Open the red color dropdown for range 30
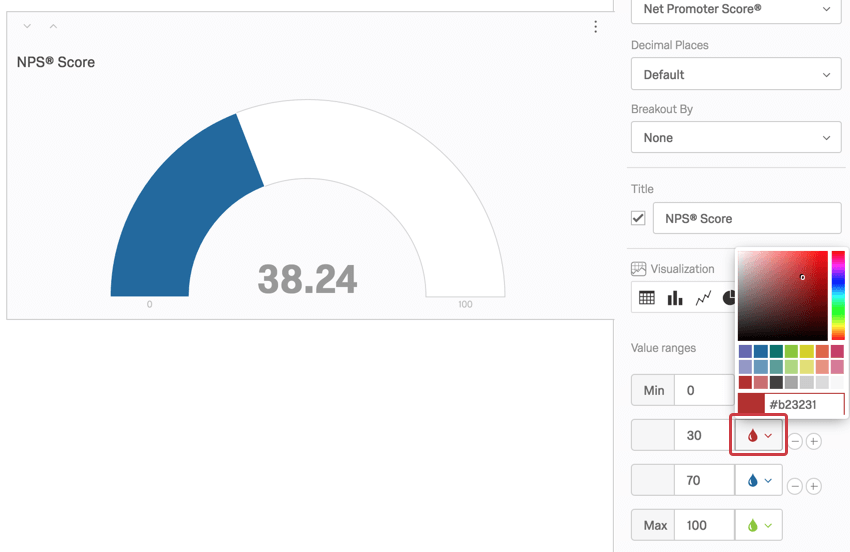The width and height of the screenshot is (850, 552). pos(758,435)
